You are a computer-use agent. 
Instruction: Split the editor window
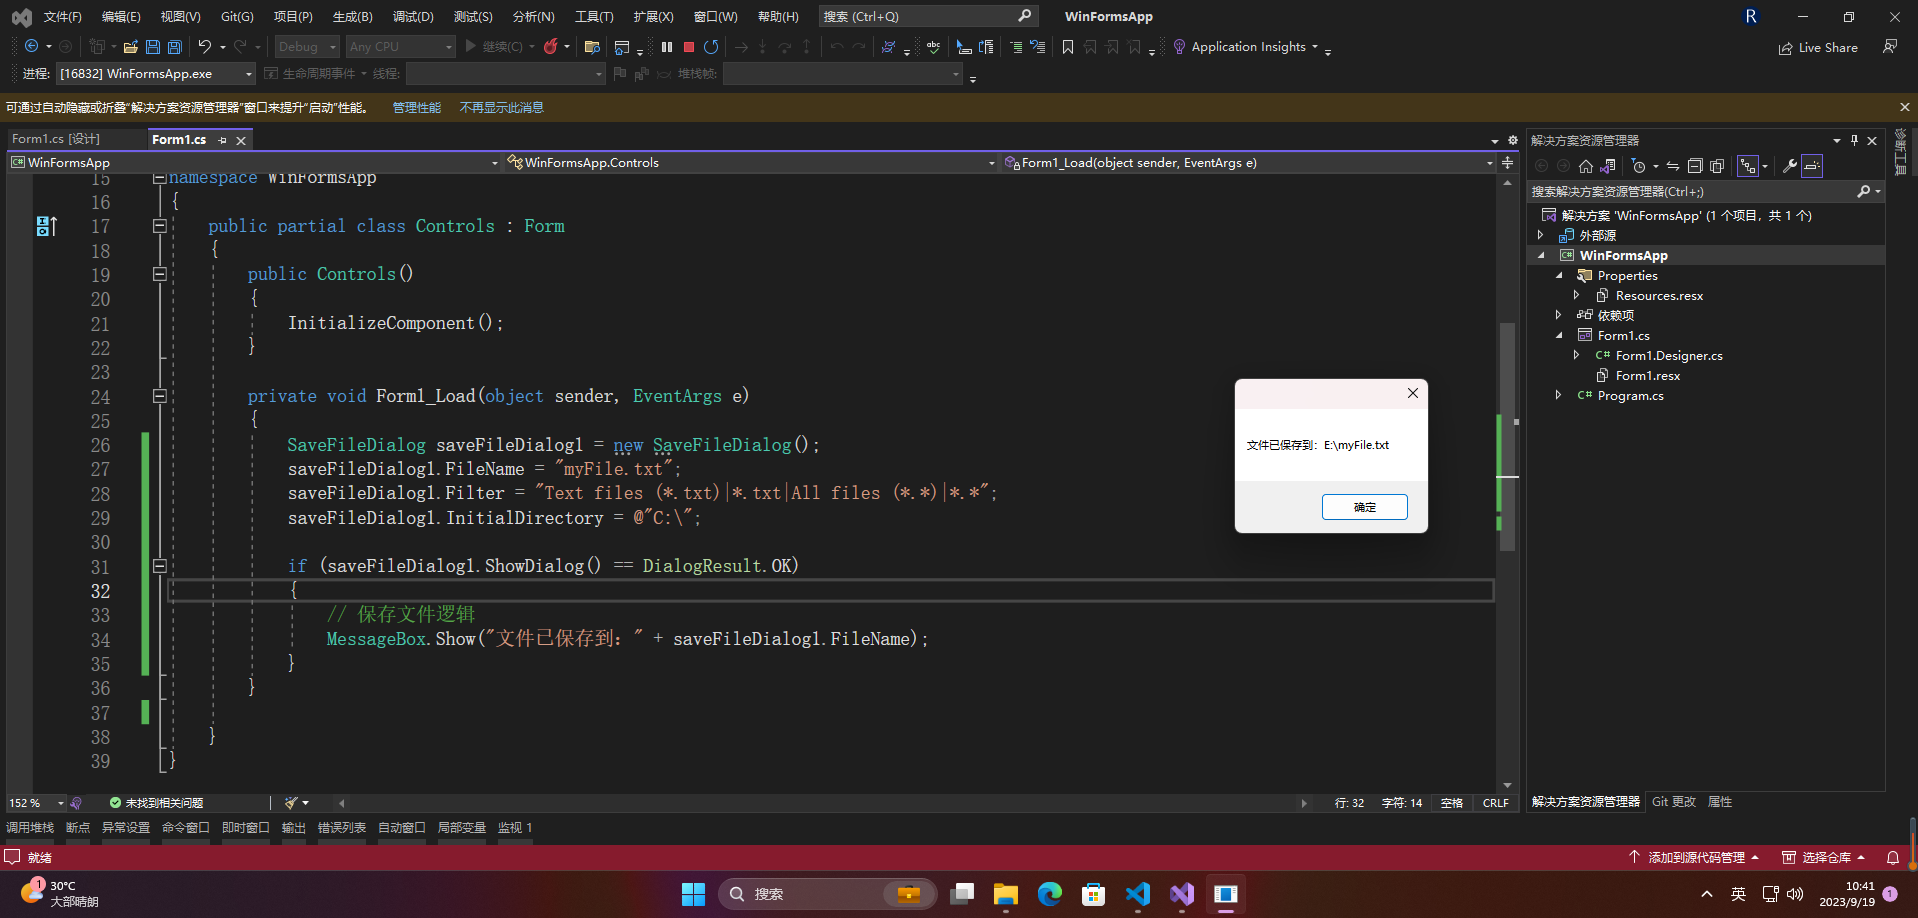(x=1508, y=162)
